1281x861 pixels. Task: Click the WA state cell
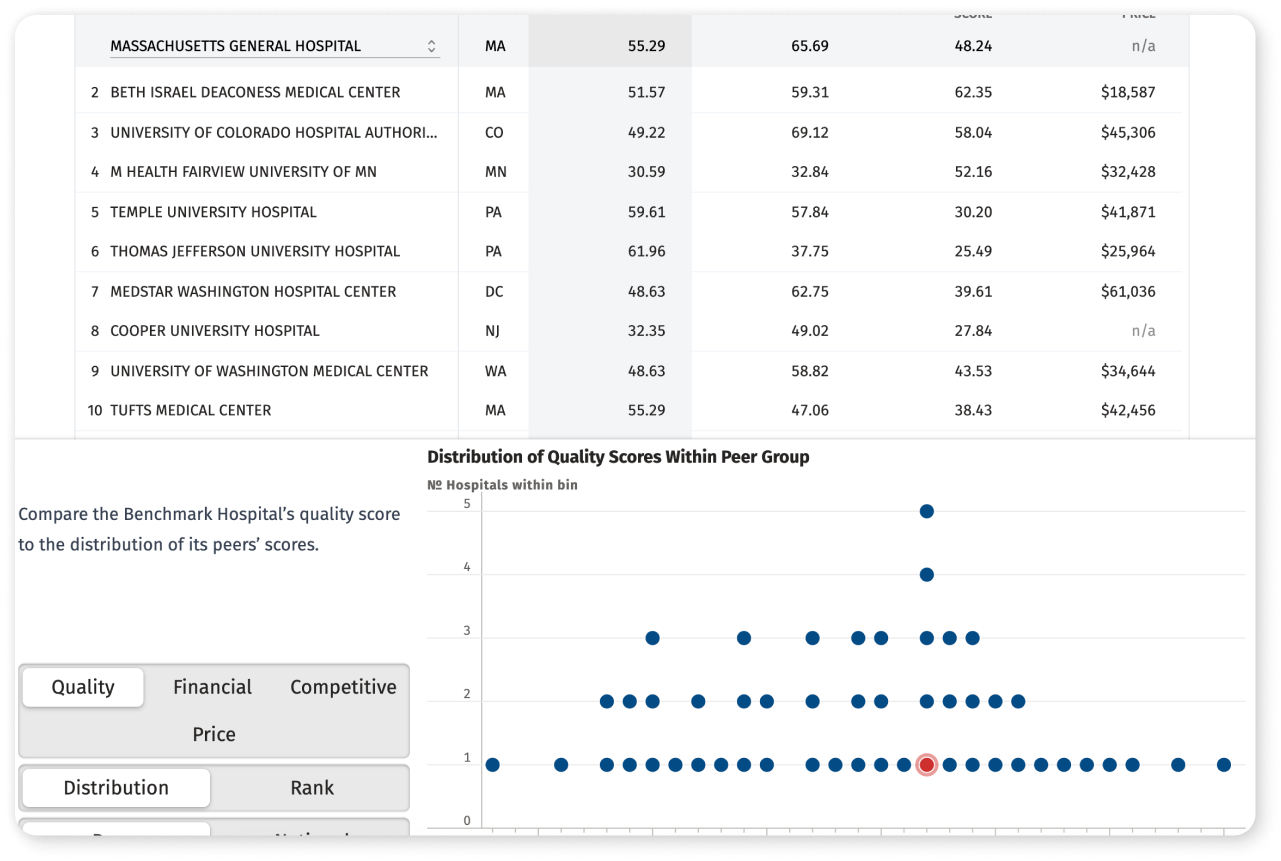495,371
